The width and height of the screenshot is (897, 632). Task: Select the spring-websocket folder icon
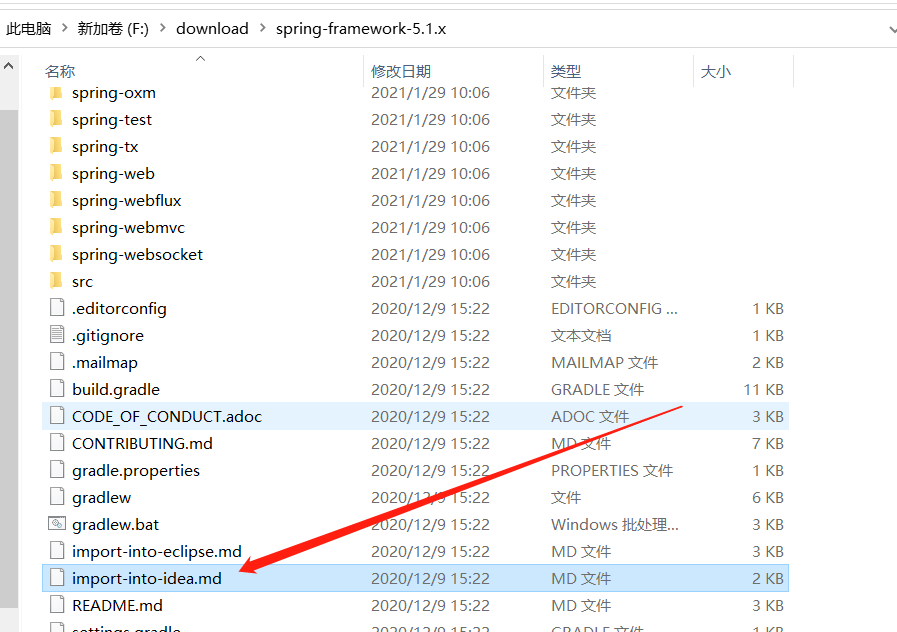click(x=56, y=253)
